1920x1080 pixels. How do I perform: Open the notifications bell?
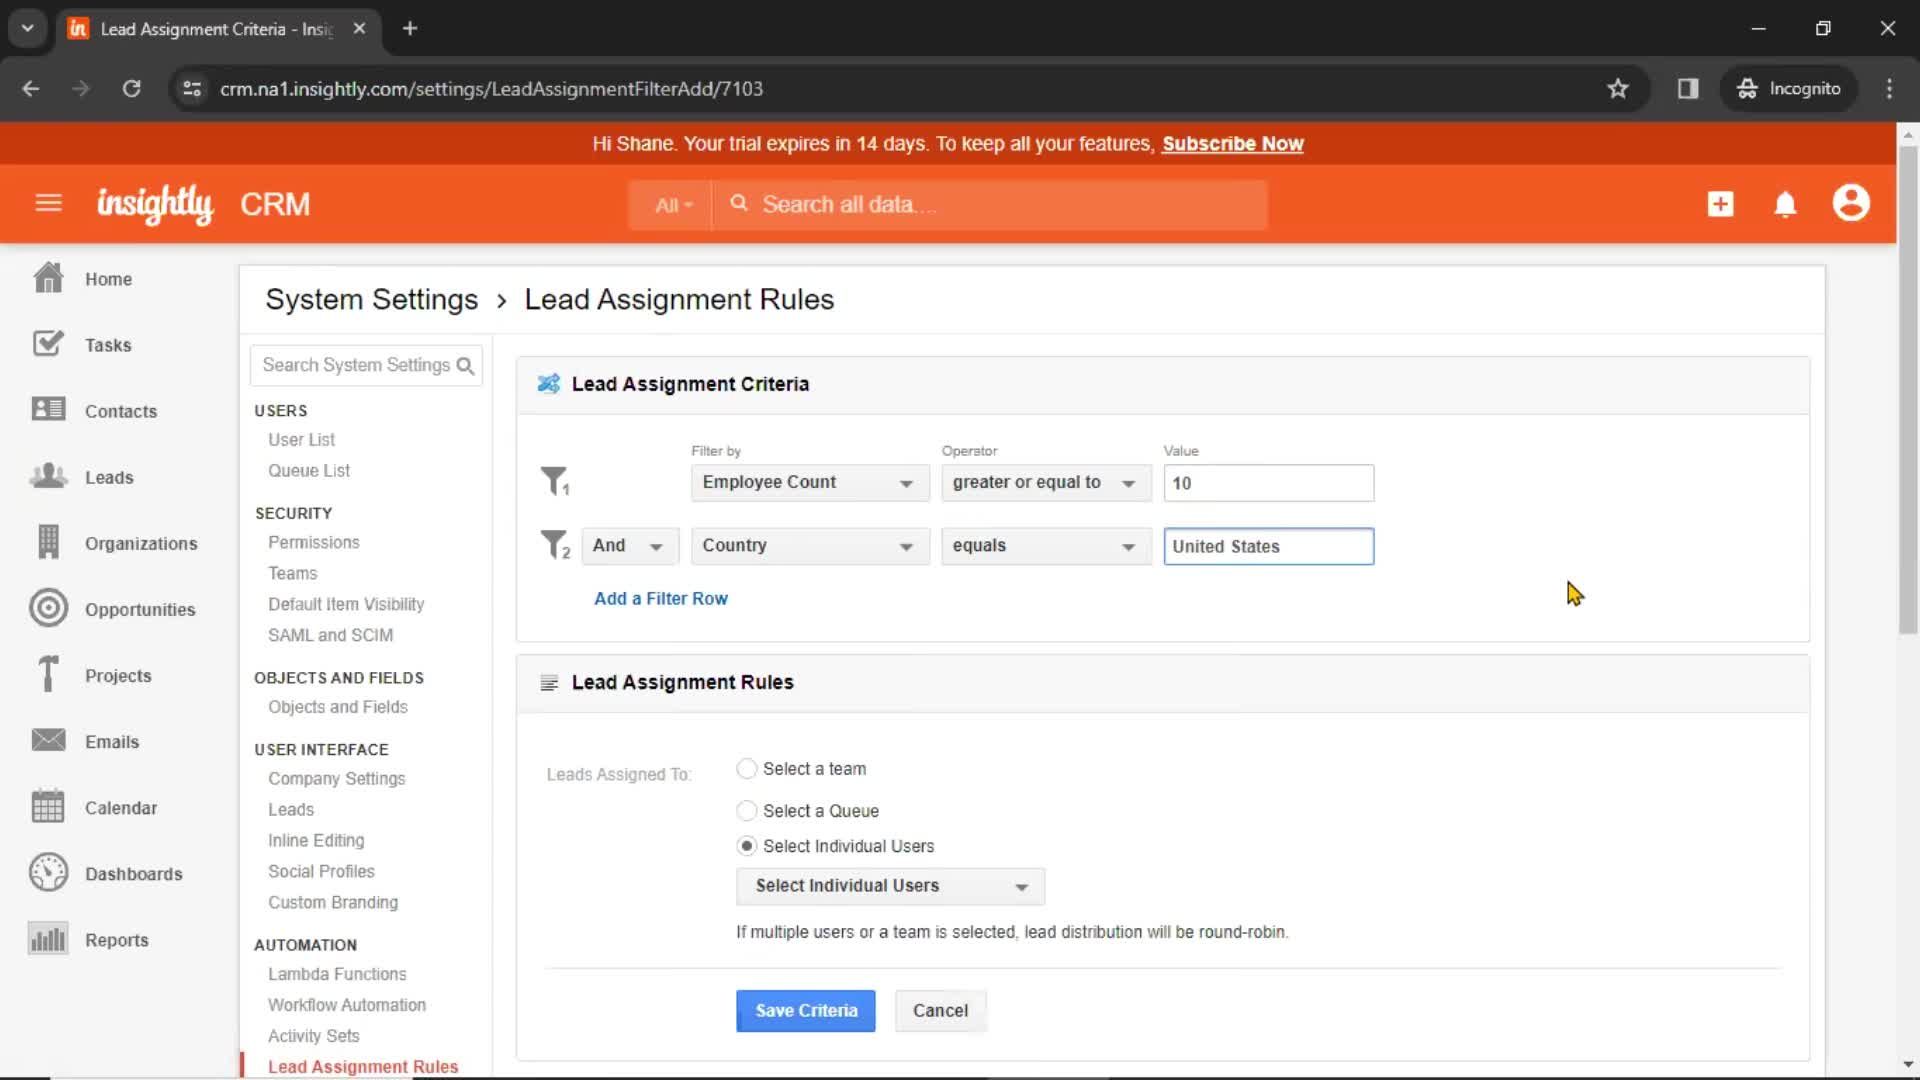click(1785, 204)
